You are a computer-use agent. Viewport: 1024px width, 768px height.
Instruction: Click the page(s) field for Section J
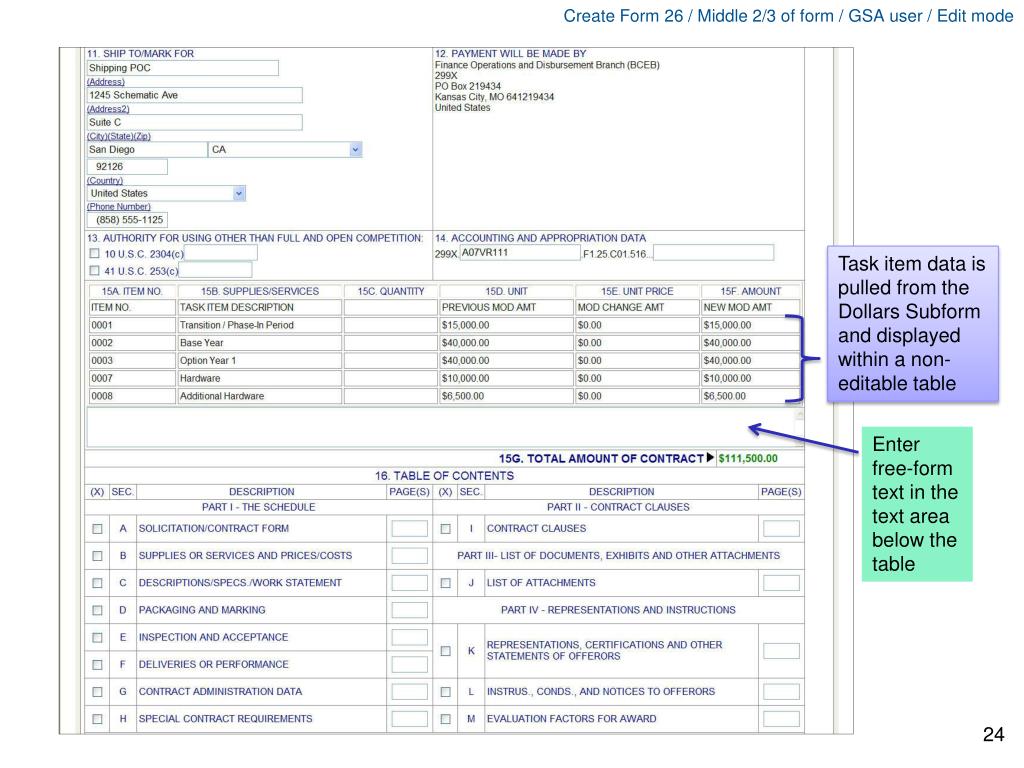pos(781,583)
